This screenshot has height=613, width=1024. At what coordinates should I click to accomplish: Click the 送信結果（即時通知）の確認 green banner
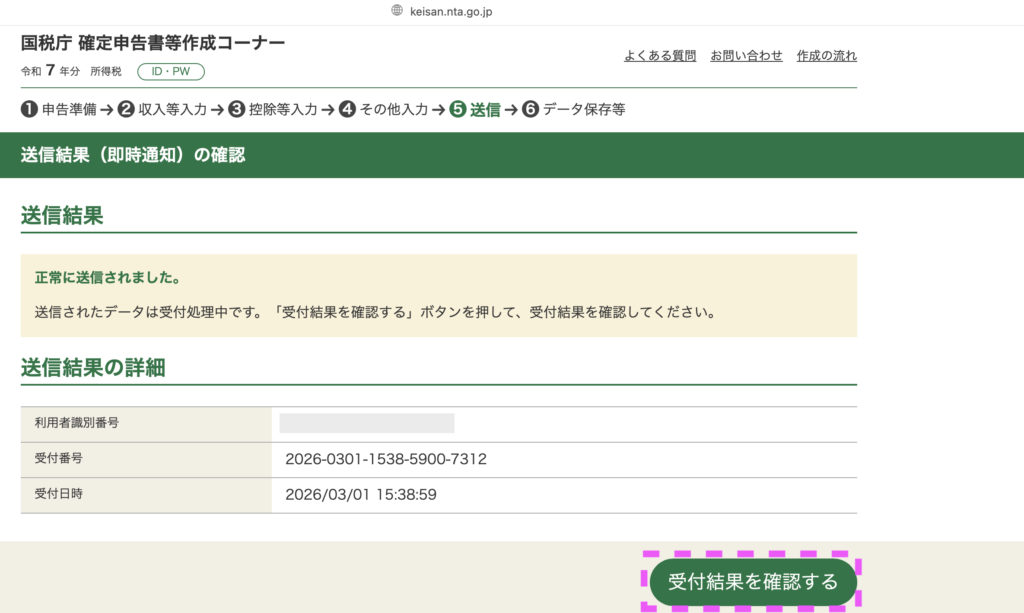point(133,155)
